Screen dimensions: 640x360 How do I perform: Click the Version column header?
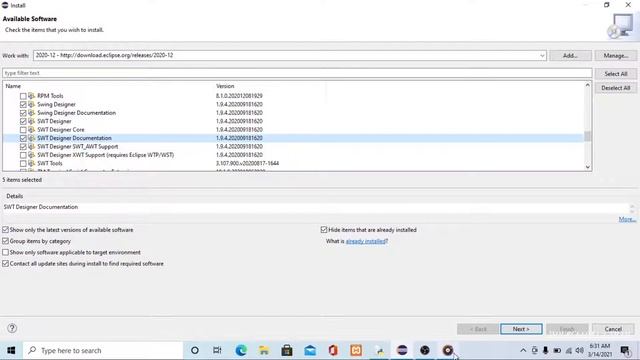[225, 86]
